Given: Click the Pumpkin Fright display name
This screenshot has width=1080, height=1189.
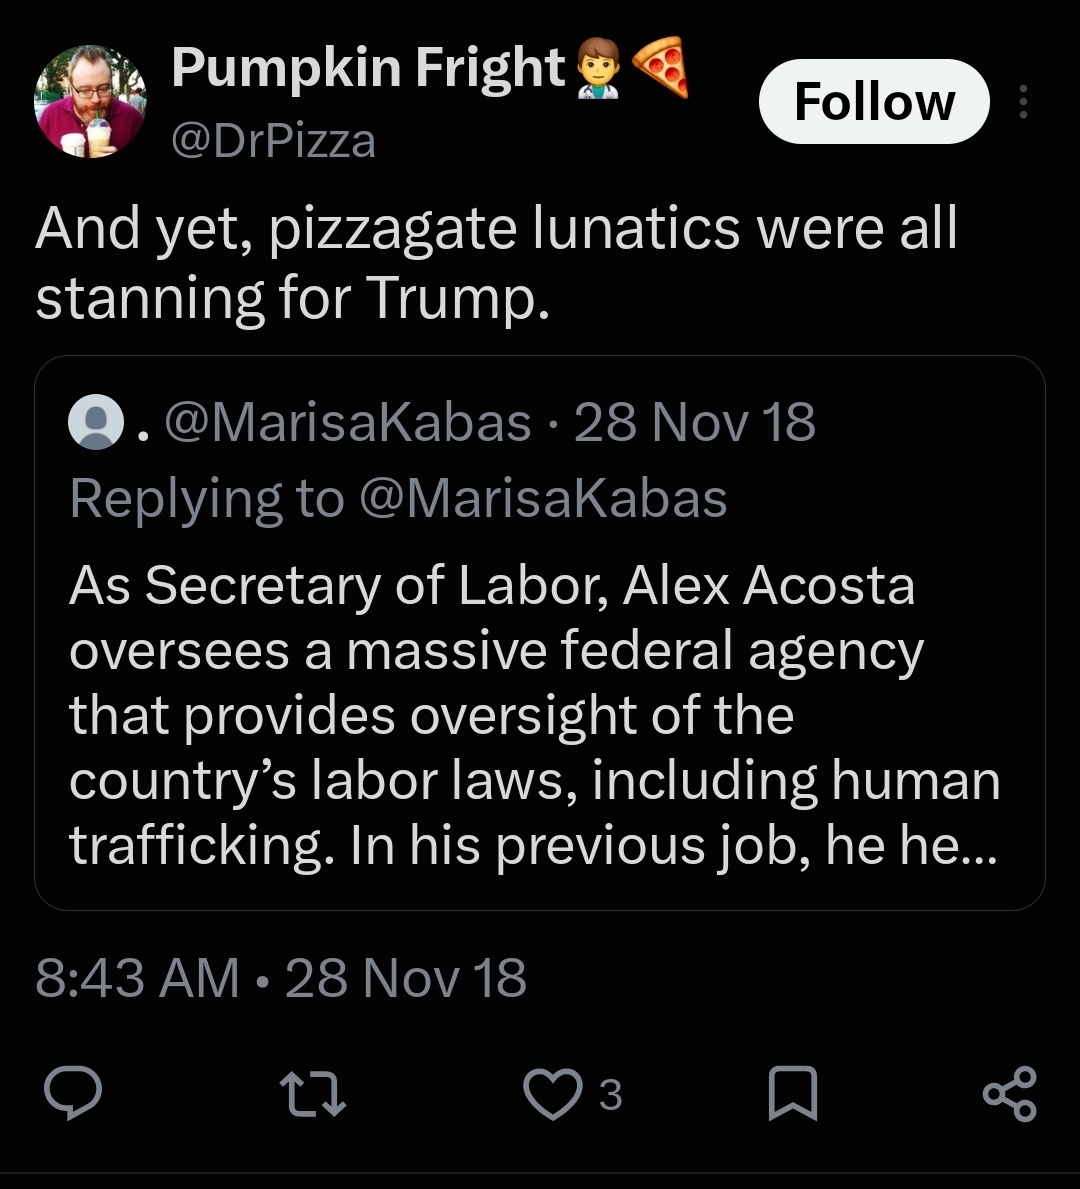Looking at the screenshot, I should coord(369,67).
